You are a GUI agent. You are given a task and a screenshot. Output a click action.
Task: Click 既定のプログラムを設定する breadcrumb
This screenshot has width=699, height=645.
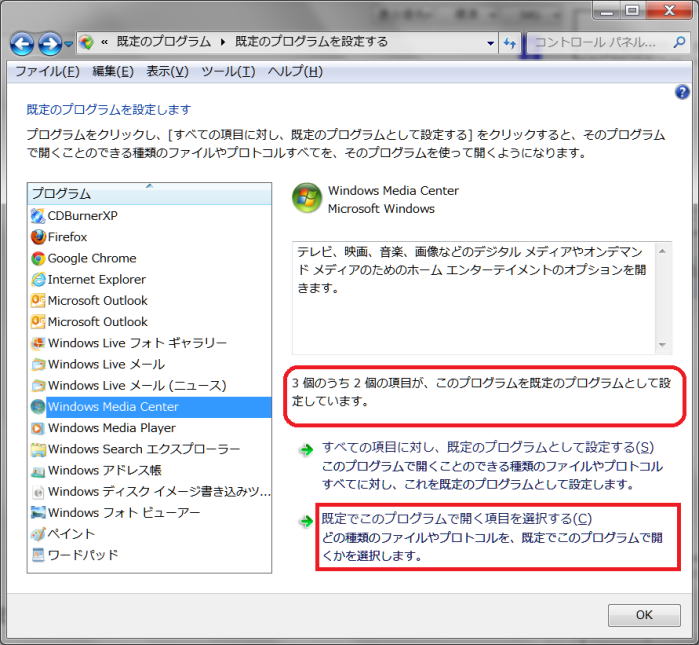pyautogui.click(x=312, y=42)
